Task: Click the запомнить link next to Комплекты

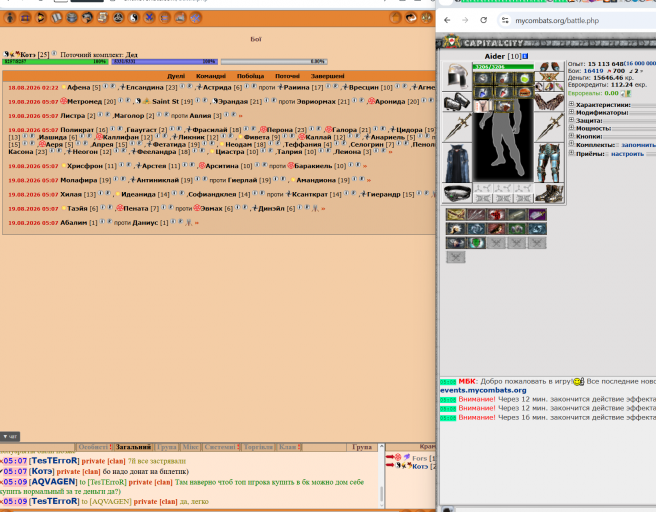Action: (638, 145)
